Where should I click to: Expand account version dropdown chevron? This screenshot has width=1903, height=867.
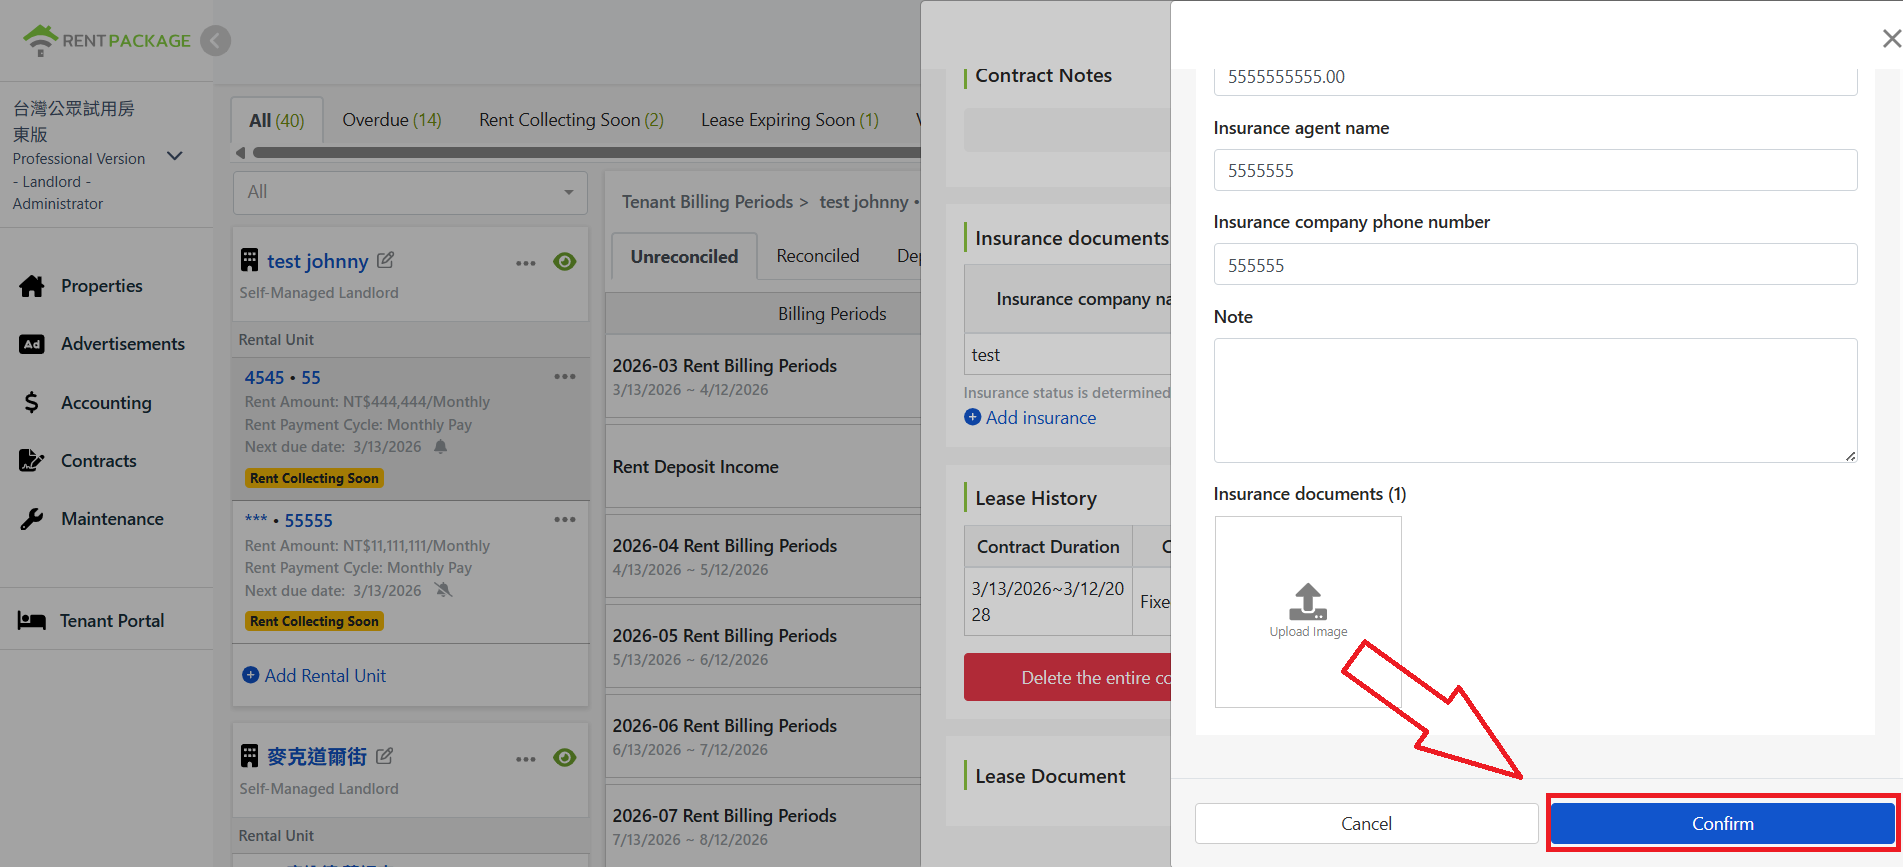click(175, 156)
